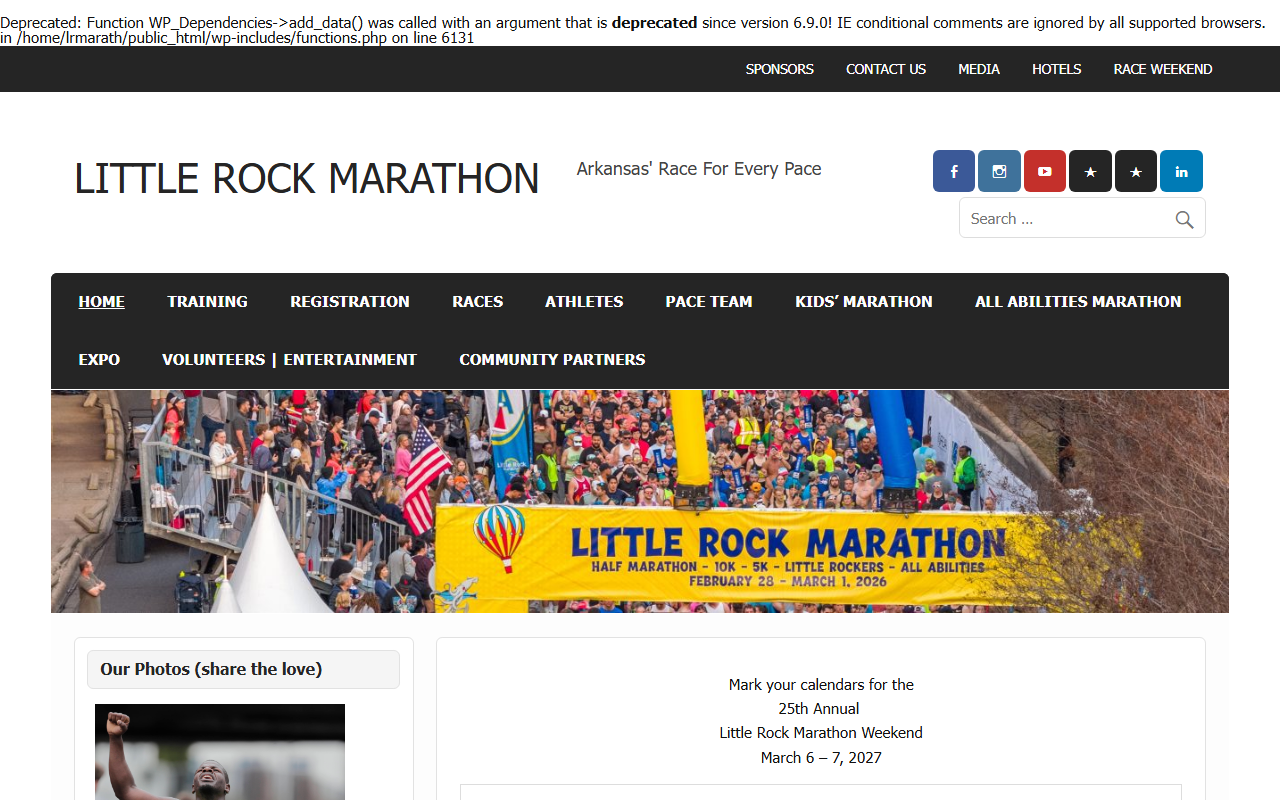The image size is (1280, 800).
Task: Click the text Mark your calendars for the
Action: (821, 684)
